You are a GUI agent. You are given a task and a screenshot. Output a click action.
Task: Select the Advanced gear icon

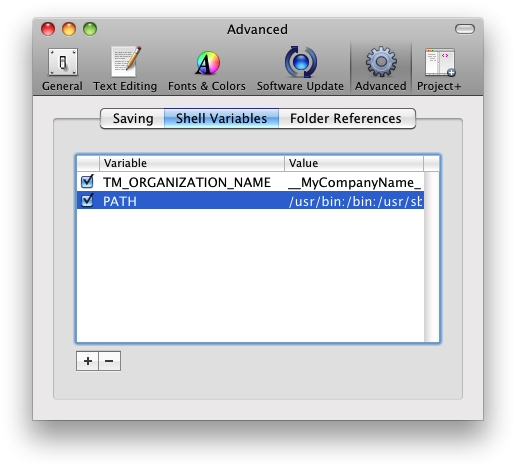(381, 62)
